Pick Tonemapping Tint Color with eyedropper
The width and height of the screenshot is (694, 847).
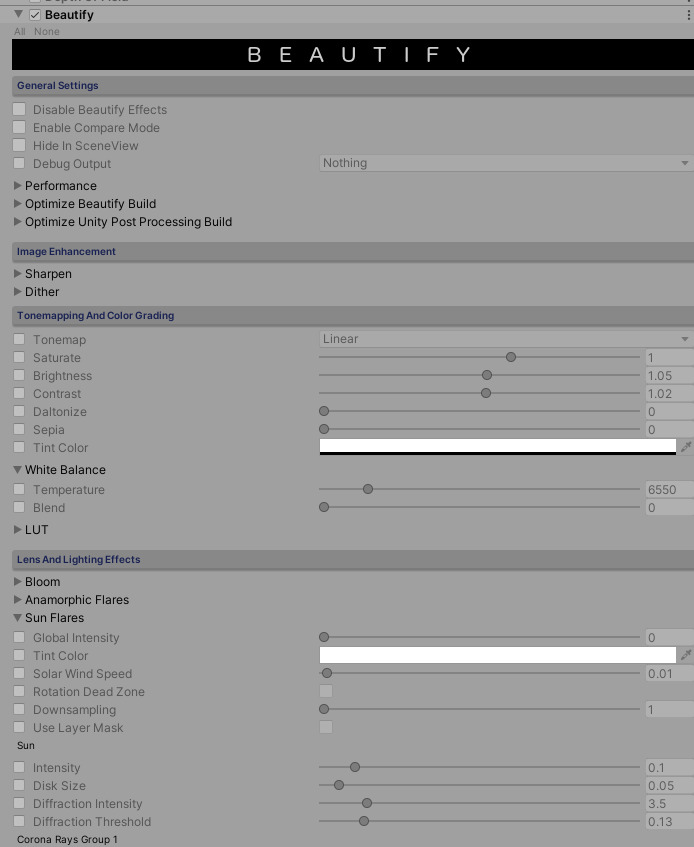tap(686, 447)
